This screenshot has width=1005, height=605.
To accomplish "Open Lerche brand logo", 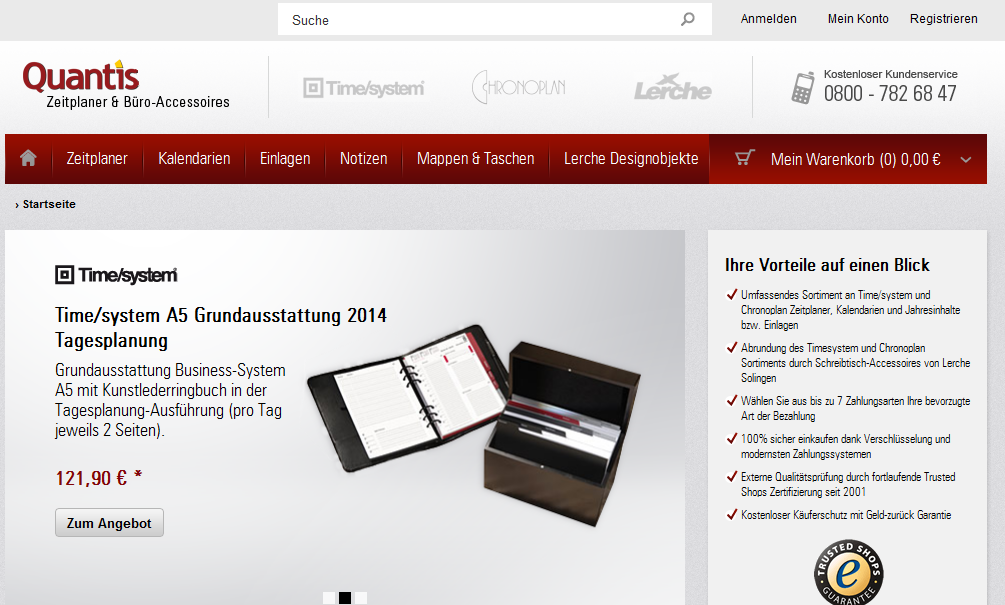I will 672,88.
